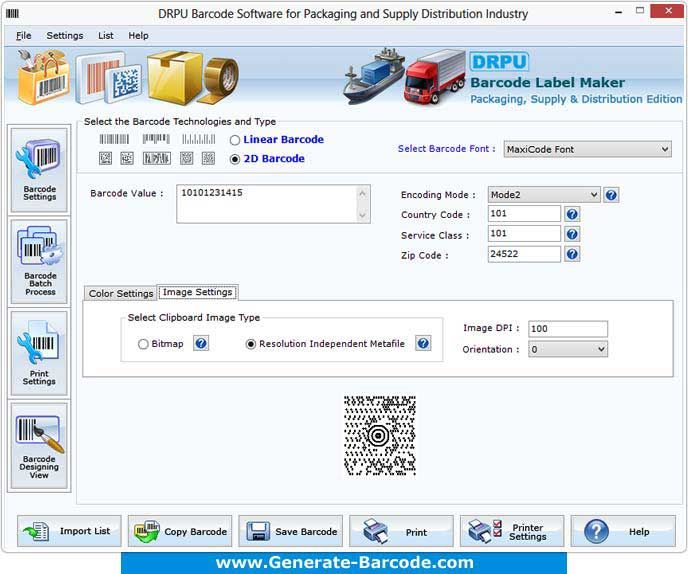Click the third linear barcode sample icon

(199, 139)
